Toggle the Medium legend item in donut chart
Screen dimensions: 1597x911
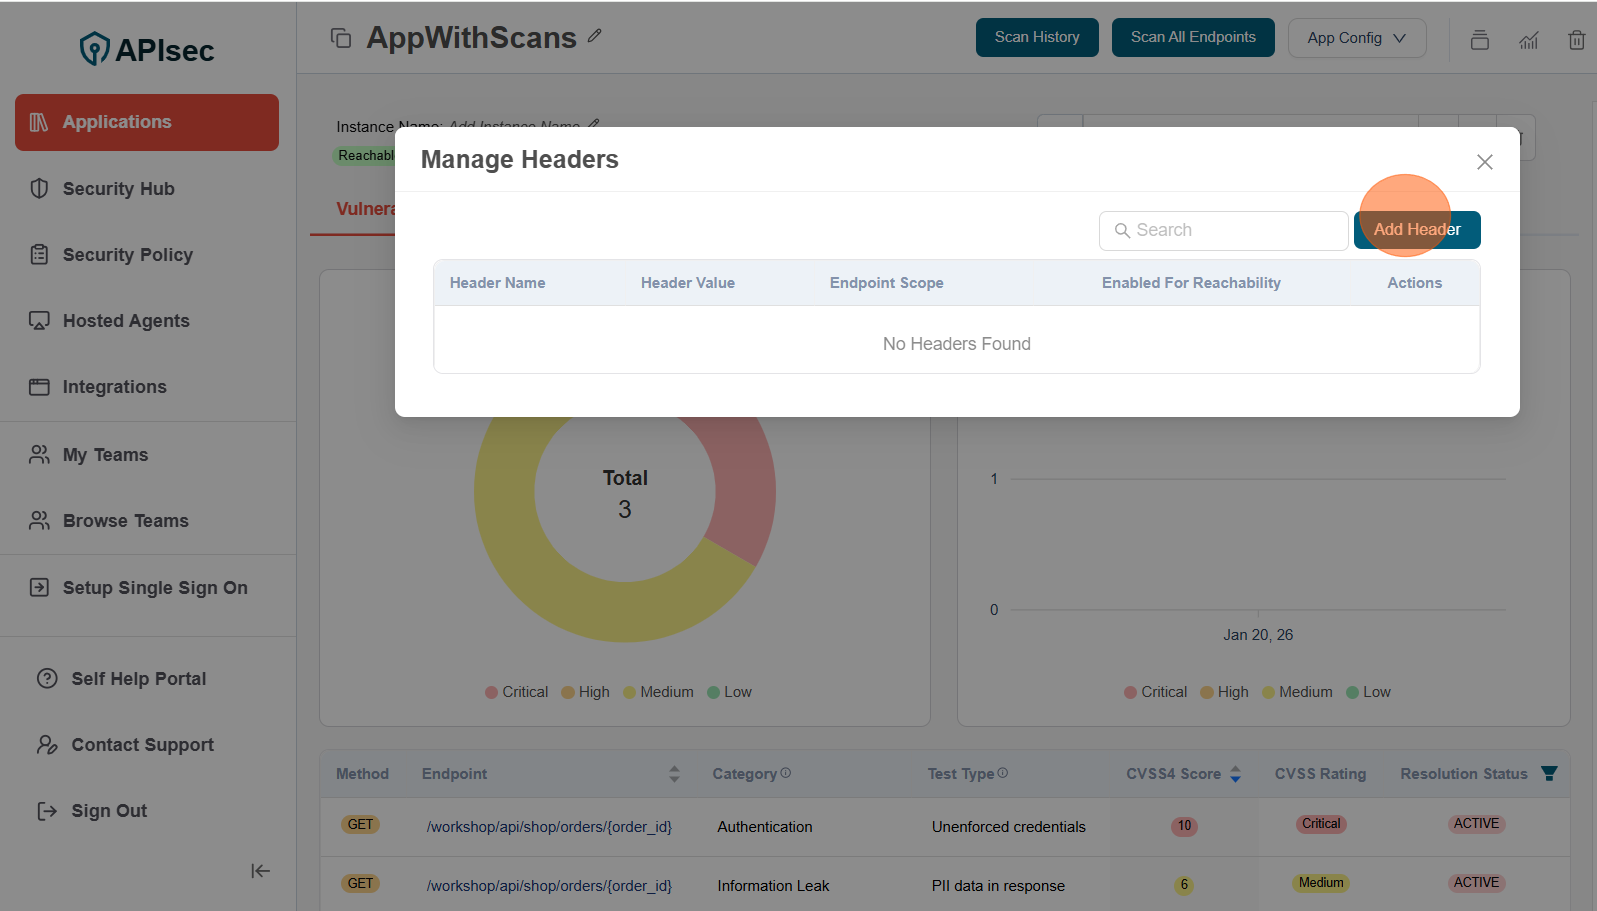pos(658,692)
